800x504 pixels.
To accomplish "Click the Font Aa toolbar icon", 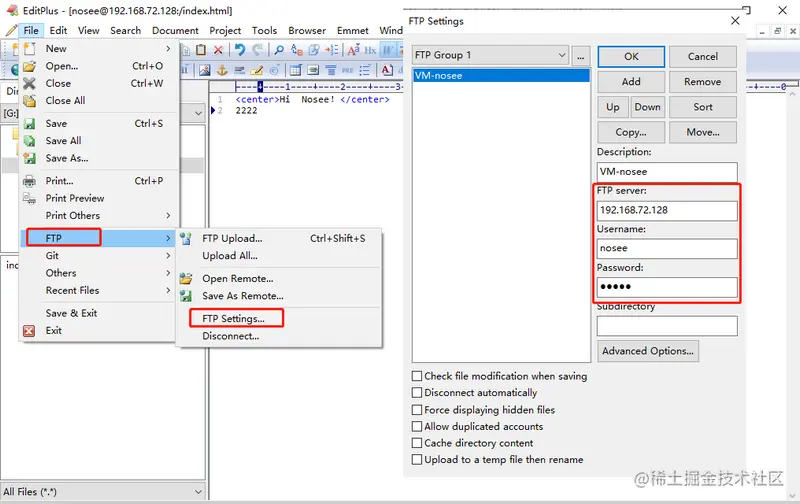I will click(x=354, y=49).
